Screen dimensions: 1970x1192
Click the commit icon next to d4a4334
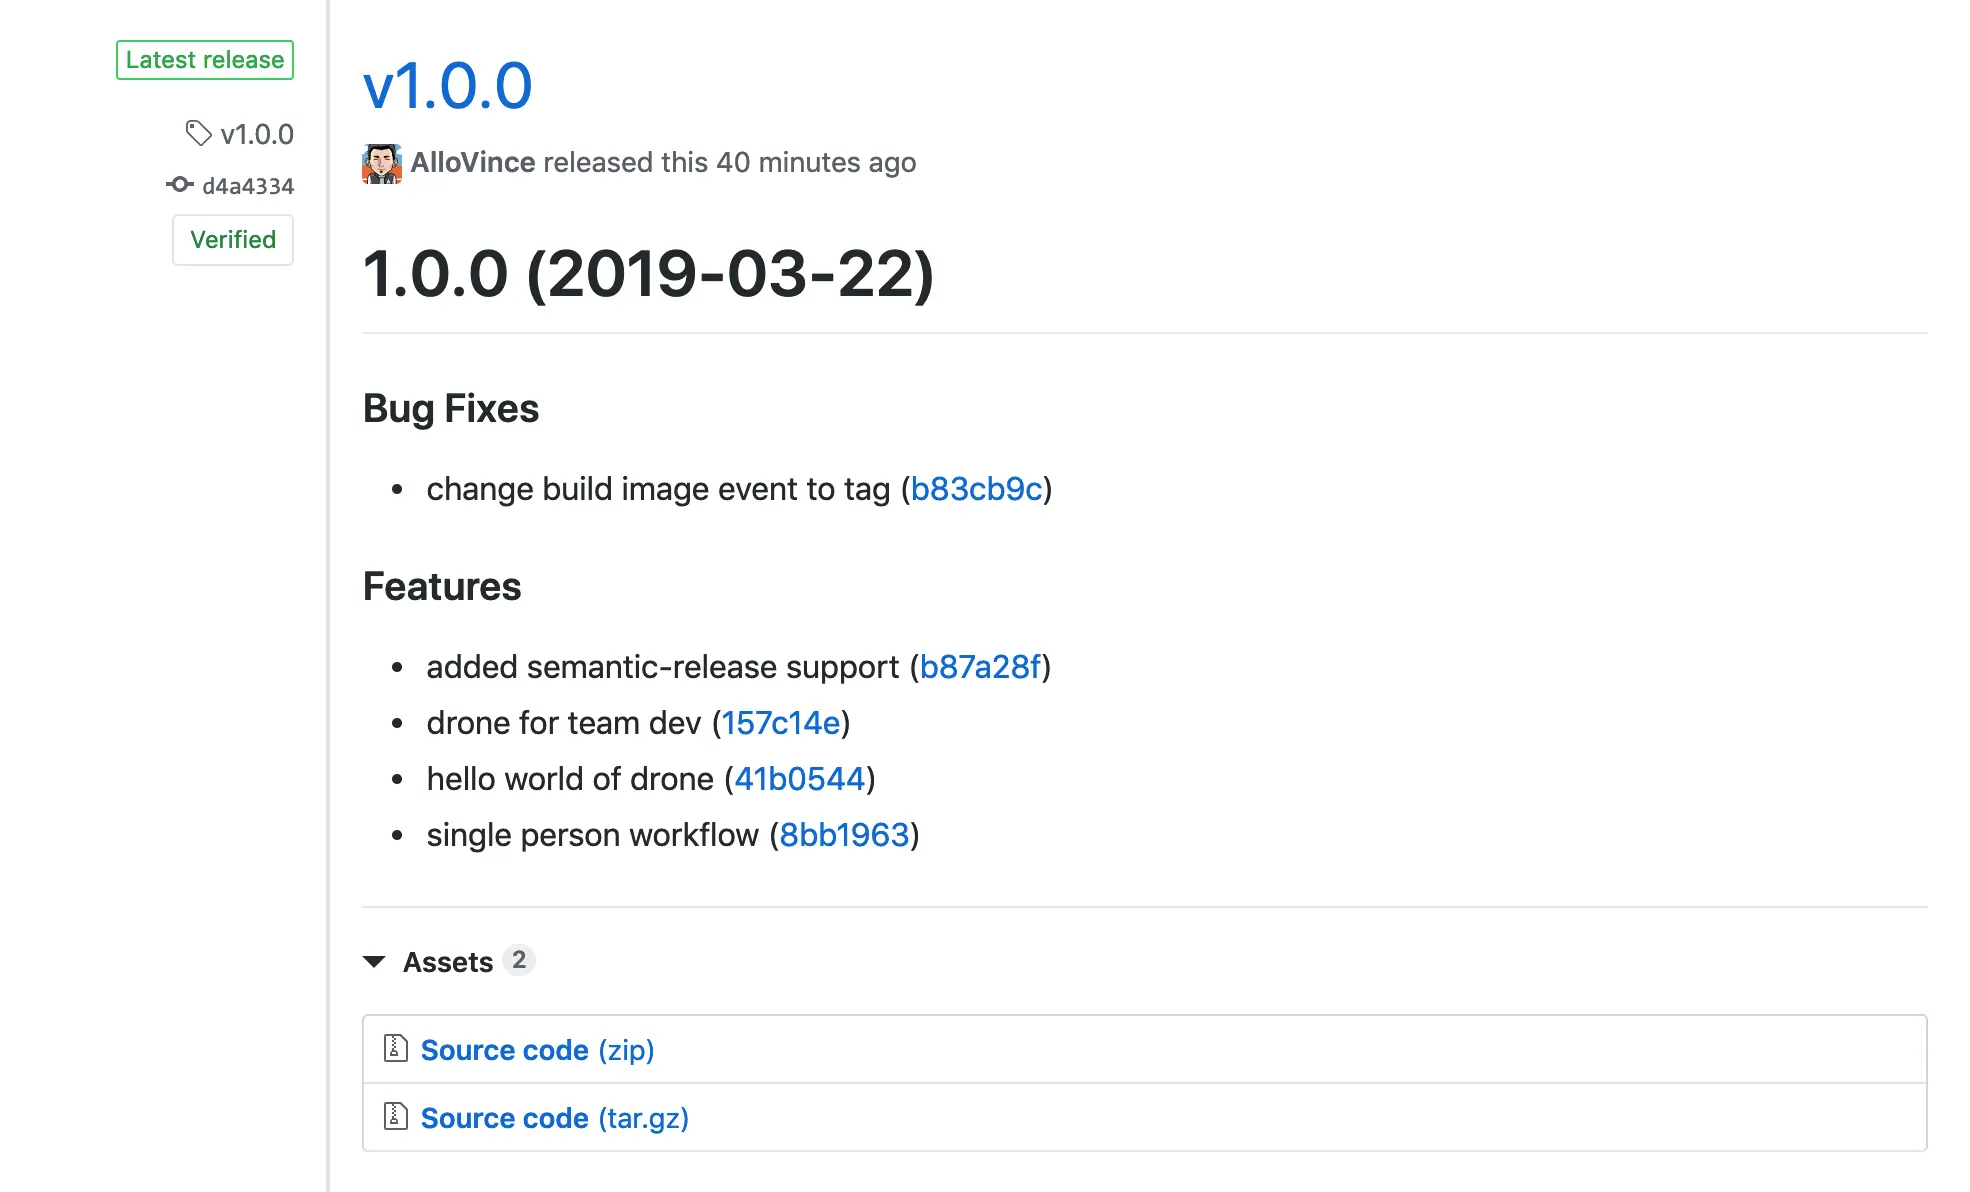tap(180, 185)
